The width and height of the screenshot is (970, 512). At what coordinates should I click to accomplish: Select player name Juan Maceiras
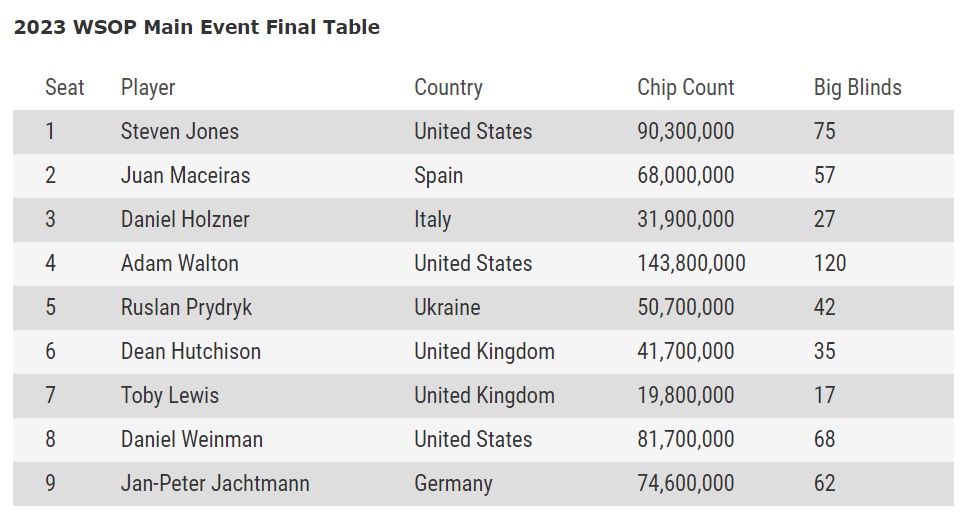pos(185,175)
